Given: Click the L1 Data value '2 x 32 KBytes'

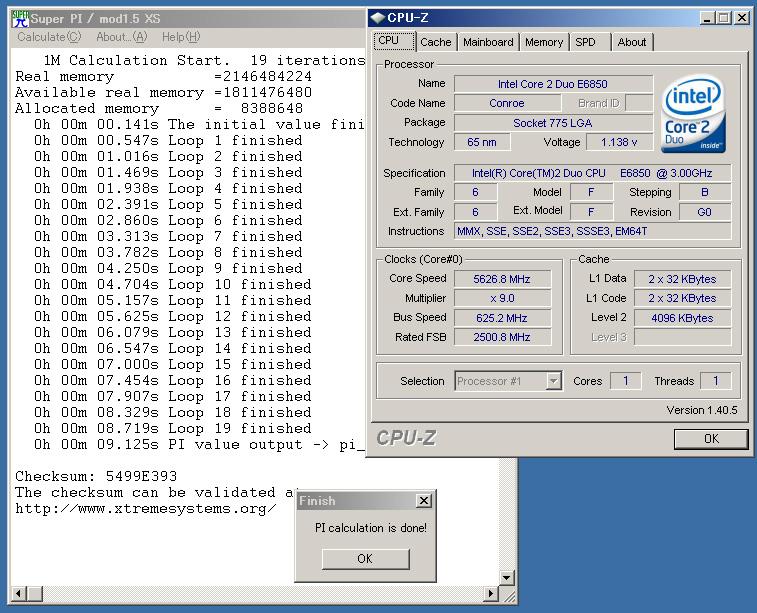Looking at the screenshot, I should [682, 279].
